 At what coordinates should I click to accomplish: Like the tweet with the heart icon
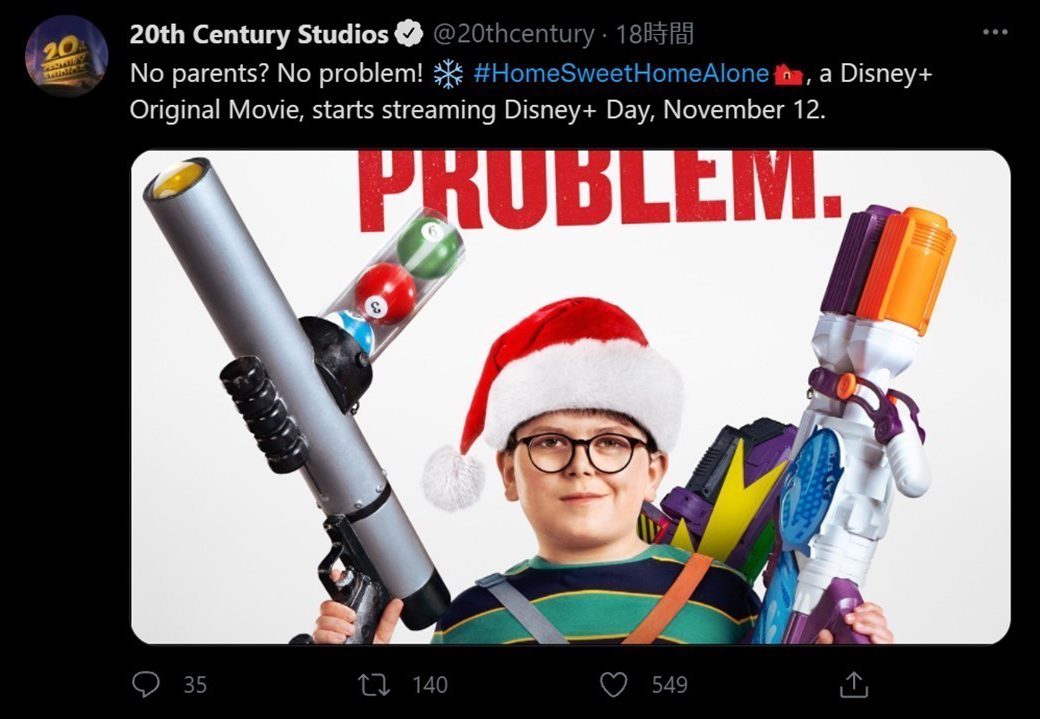coord(613,684)
